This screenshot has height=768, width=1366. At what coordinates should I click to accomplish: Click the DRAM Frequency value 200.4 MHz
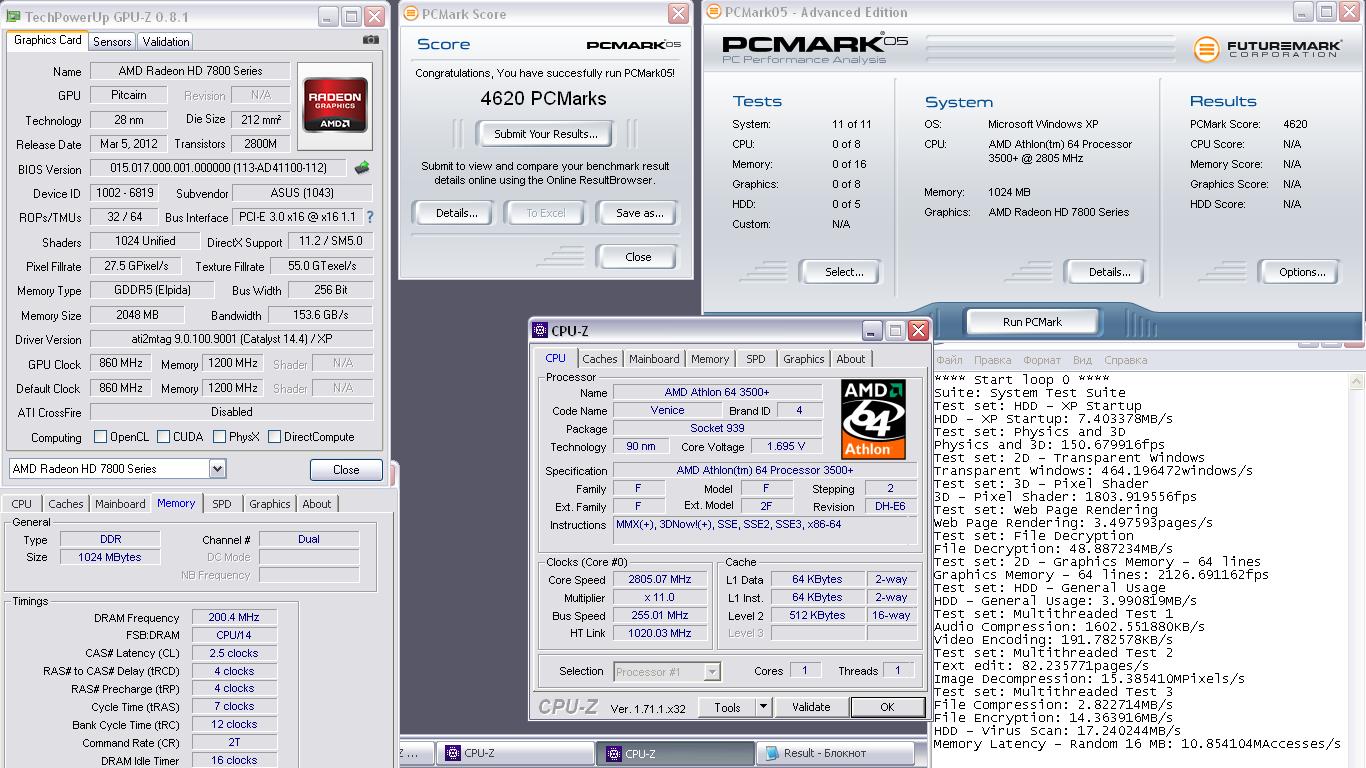point(234,618)
